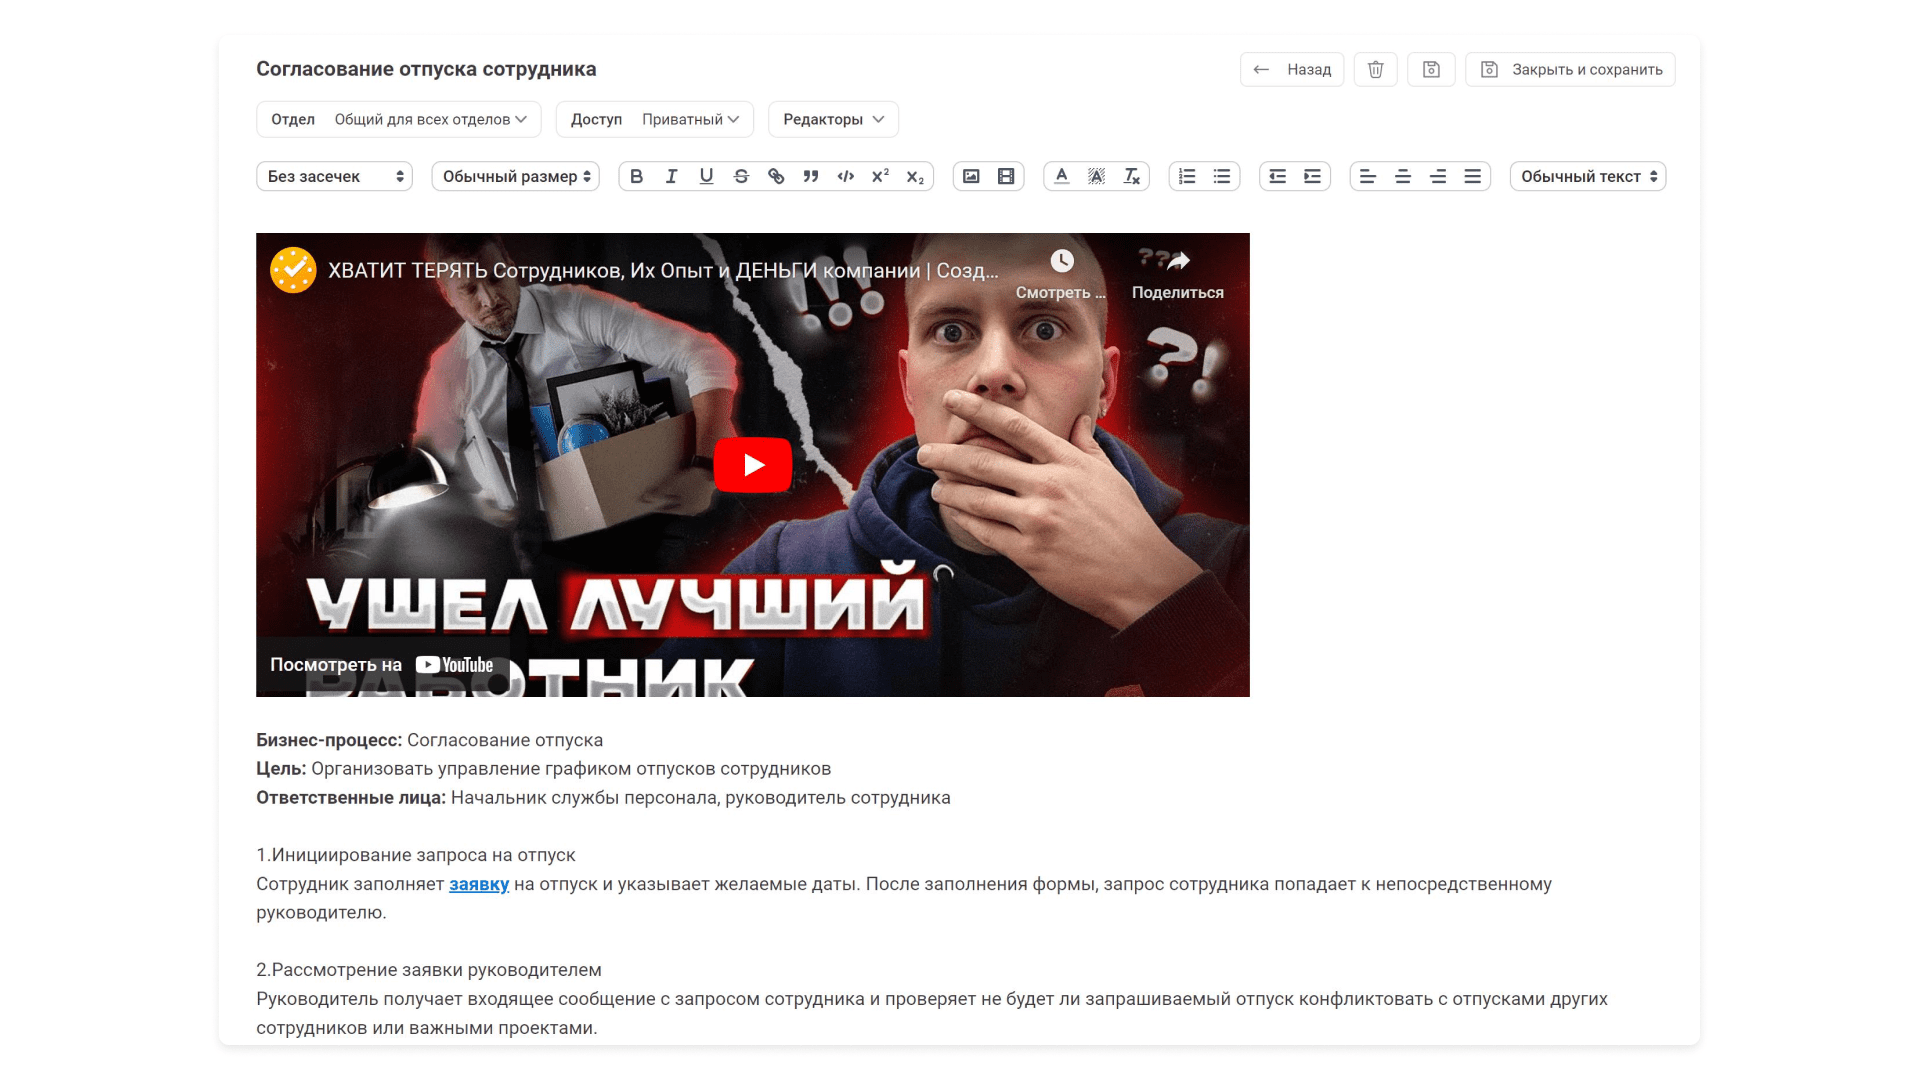Viewport: 1920px width, 1080px height.
Task: Toggle bold formatting
Action: tap(636, 176)
